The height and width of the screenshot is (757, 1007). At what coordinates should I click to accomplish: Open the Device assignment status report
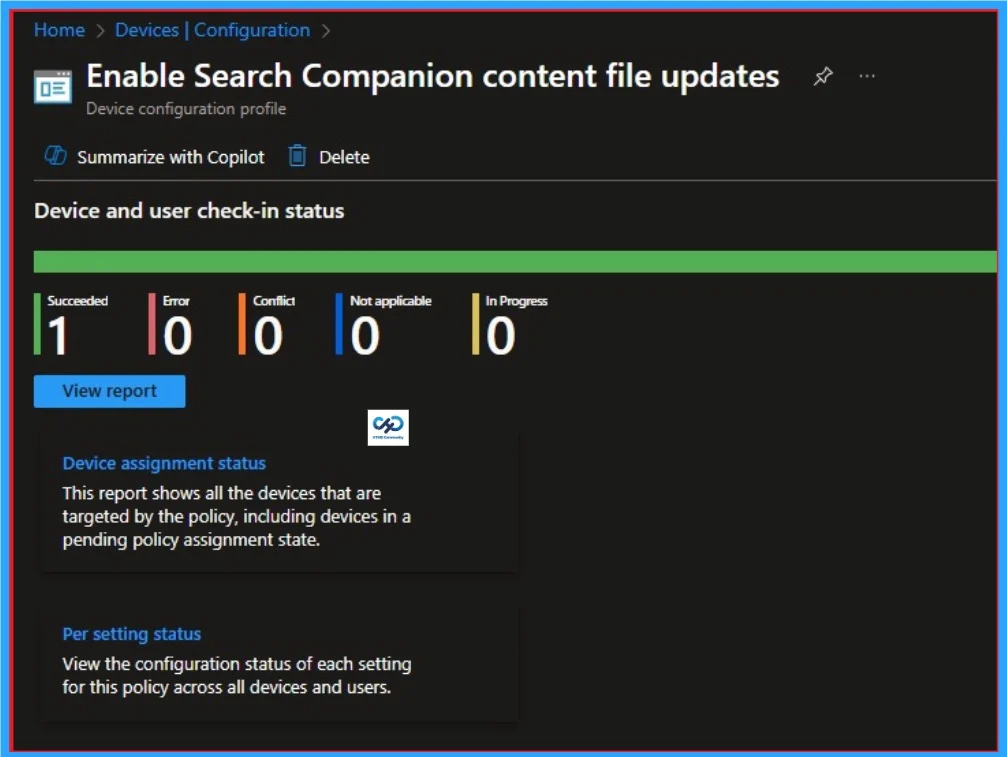(x=164, y=463)
